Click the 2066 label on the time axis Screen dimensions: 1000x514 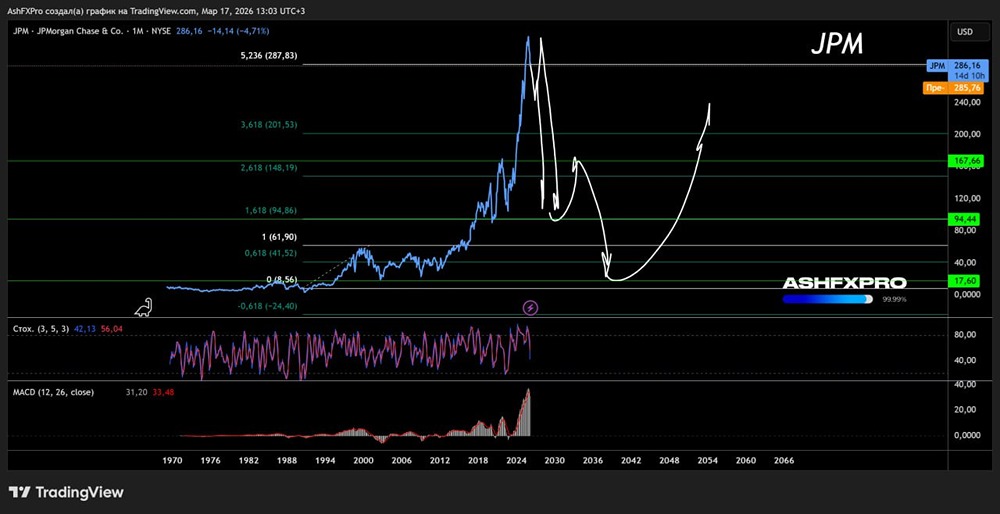click(784, 460)
